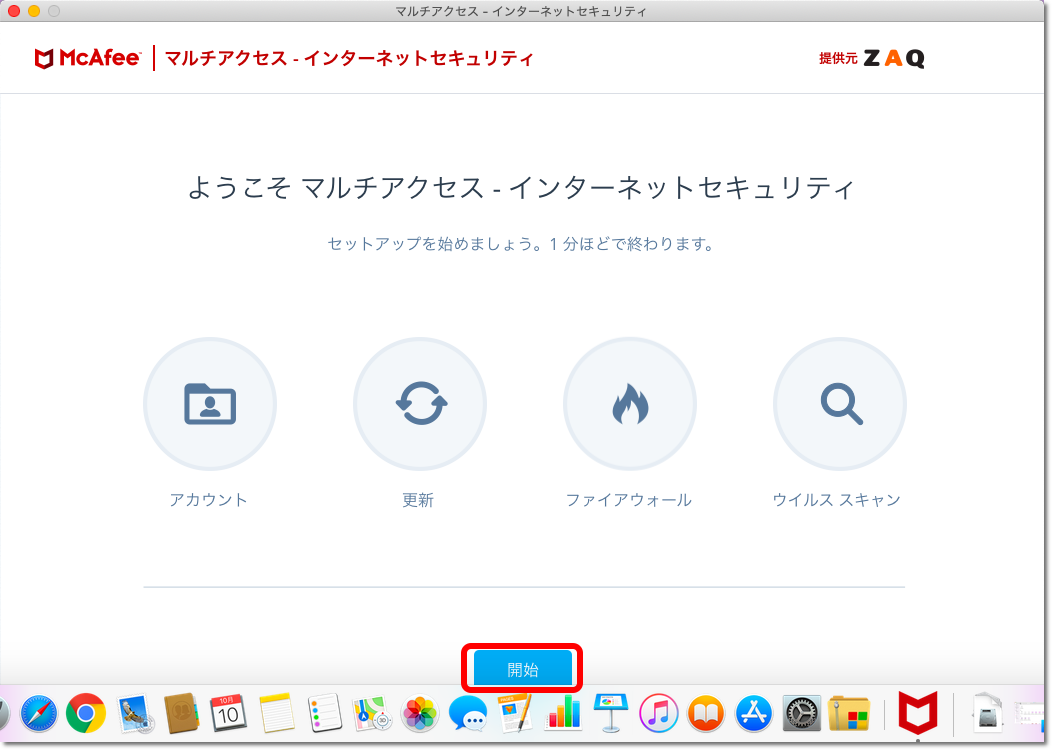This screenshot has width=1052, height=750.
Task: Open Contacts book in the Dock
Action: (x=181, y=713)
